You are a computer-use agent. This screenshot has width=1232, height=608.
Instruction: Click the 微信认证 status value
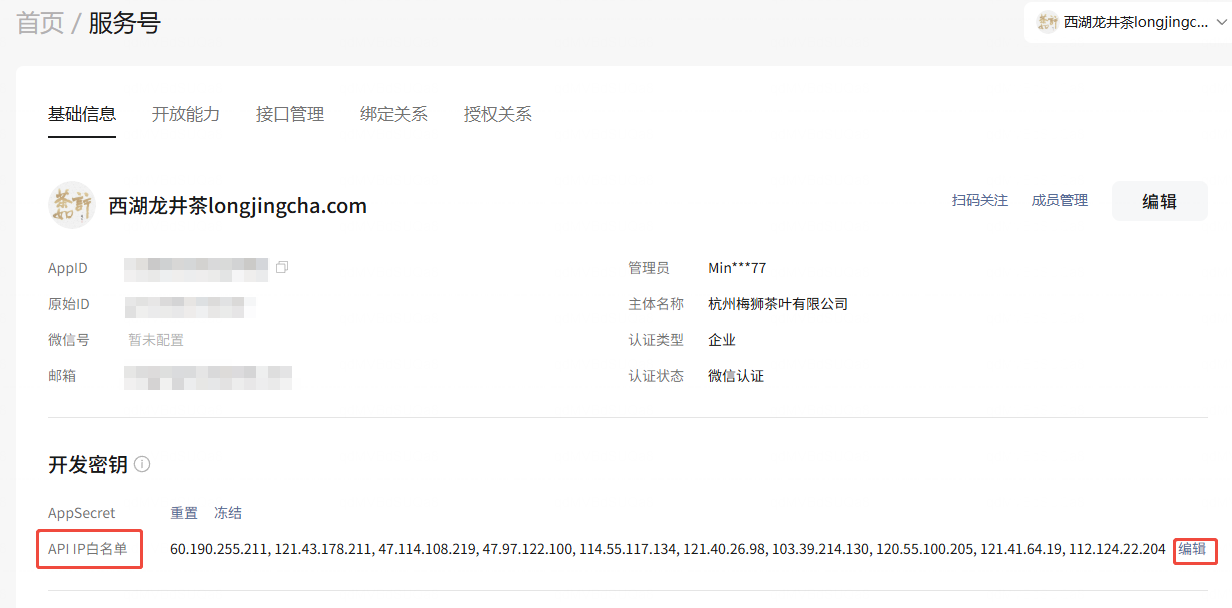(x=736, y=376)
